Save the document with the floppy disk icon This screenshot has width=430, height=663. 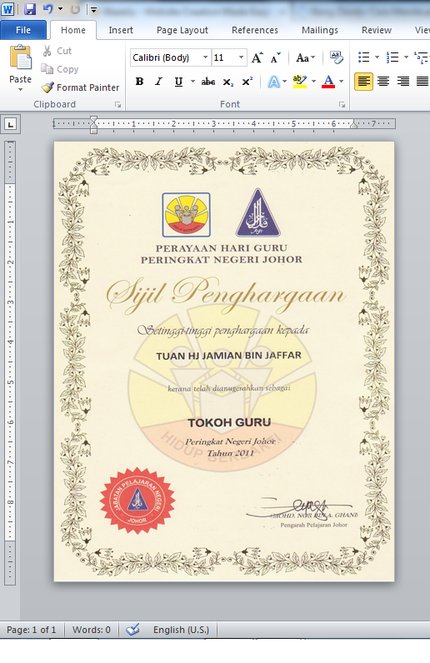click(x=30, y=9)
